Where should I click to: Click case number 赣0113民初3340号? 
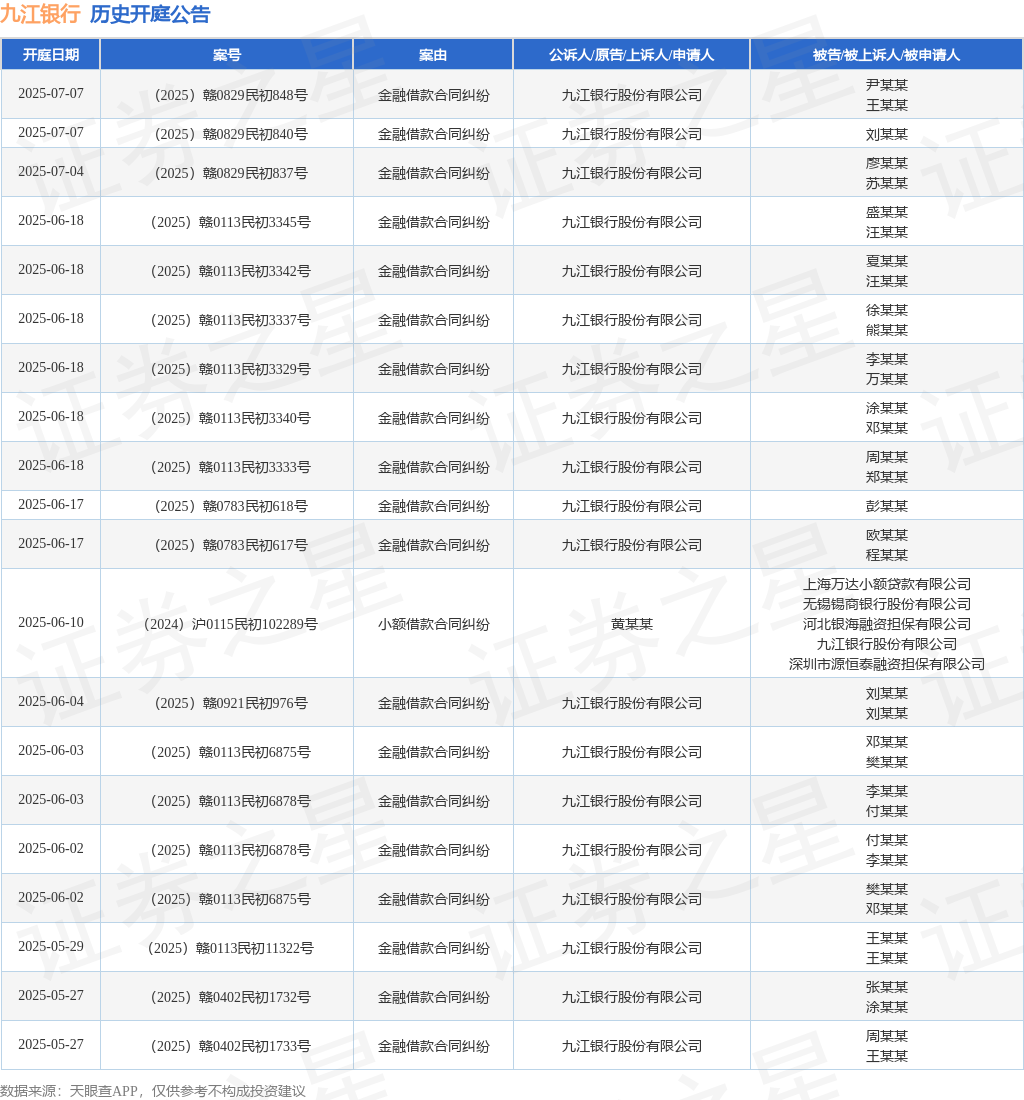point(230,419)
